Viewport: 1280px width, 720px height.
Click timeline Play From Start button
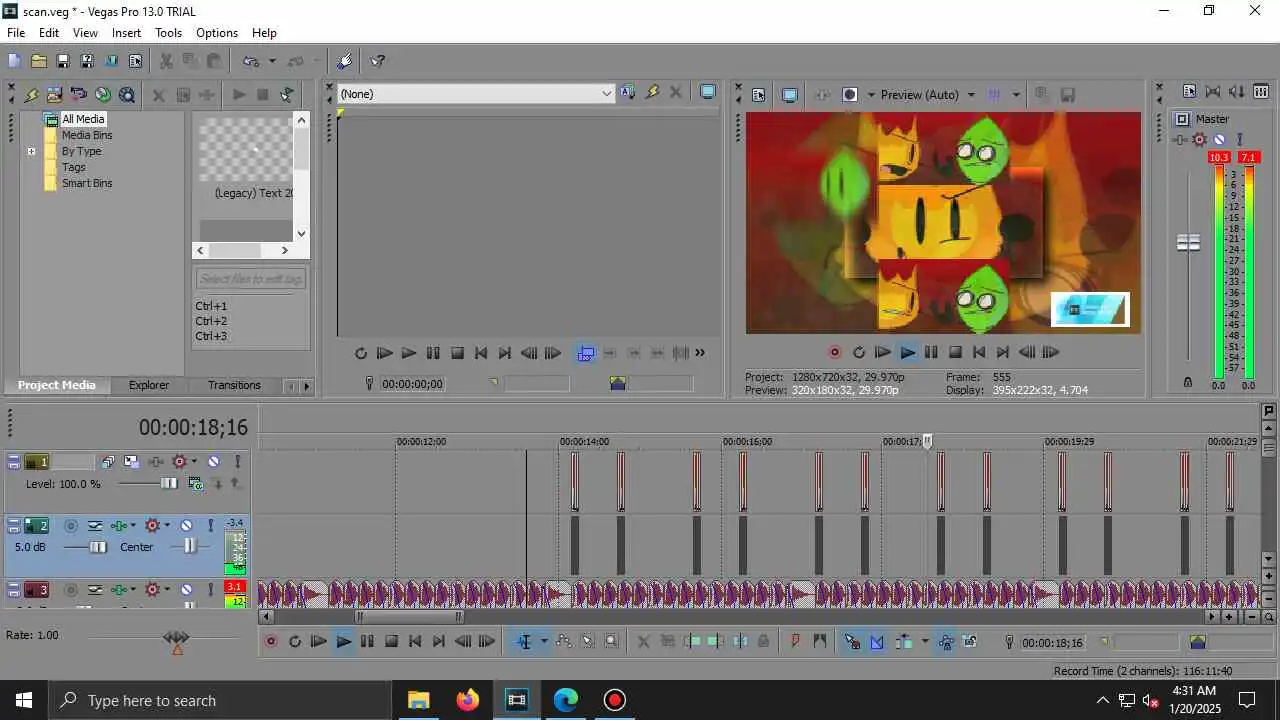click(x=319, y=641)
